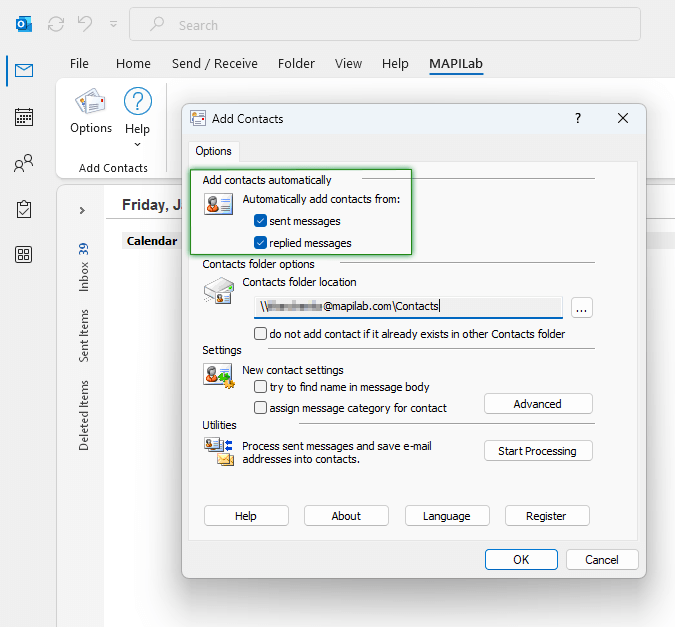Click the Calendar heading behind the dialog
The image size is (675, 627).
[x=152, y=241]
